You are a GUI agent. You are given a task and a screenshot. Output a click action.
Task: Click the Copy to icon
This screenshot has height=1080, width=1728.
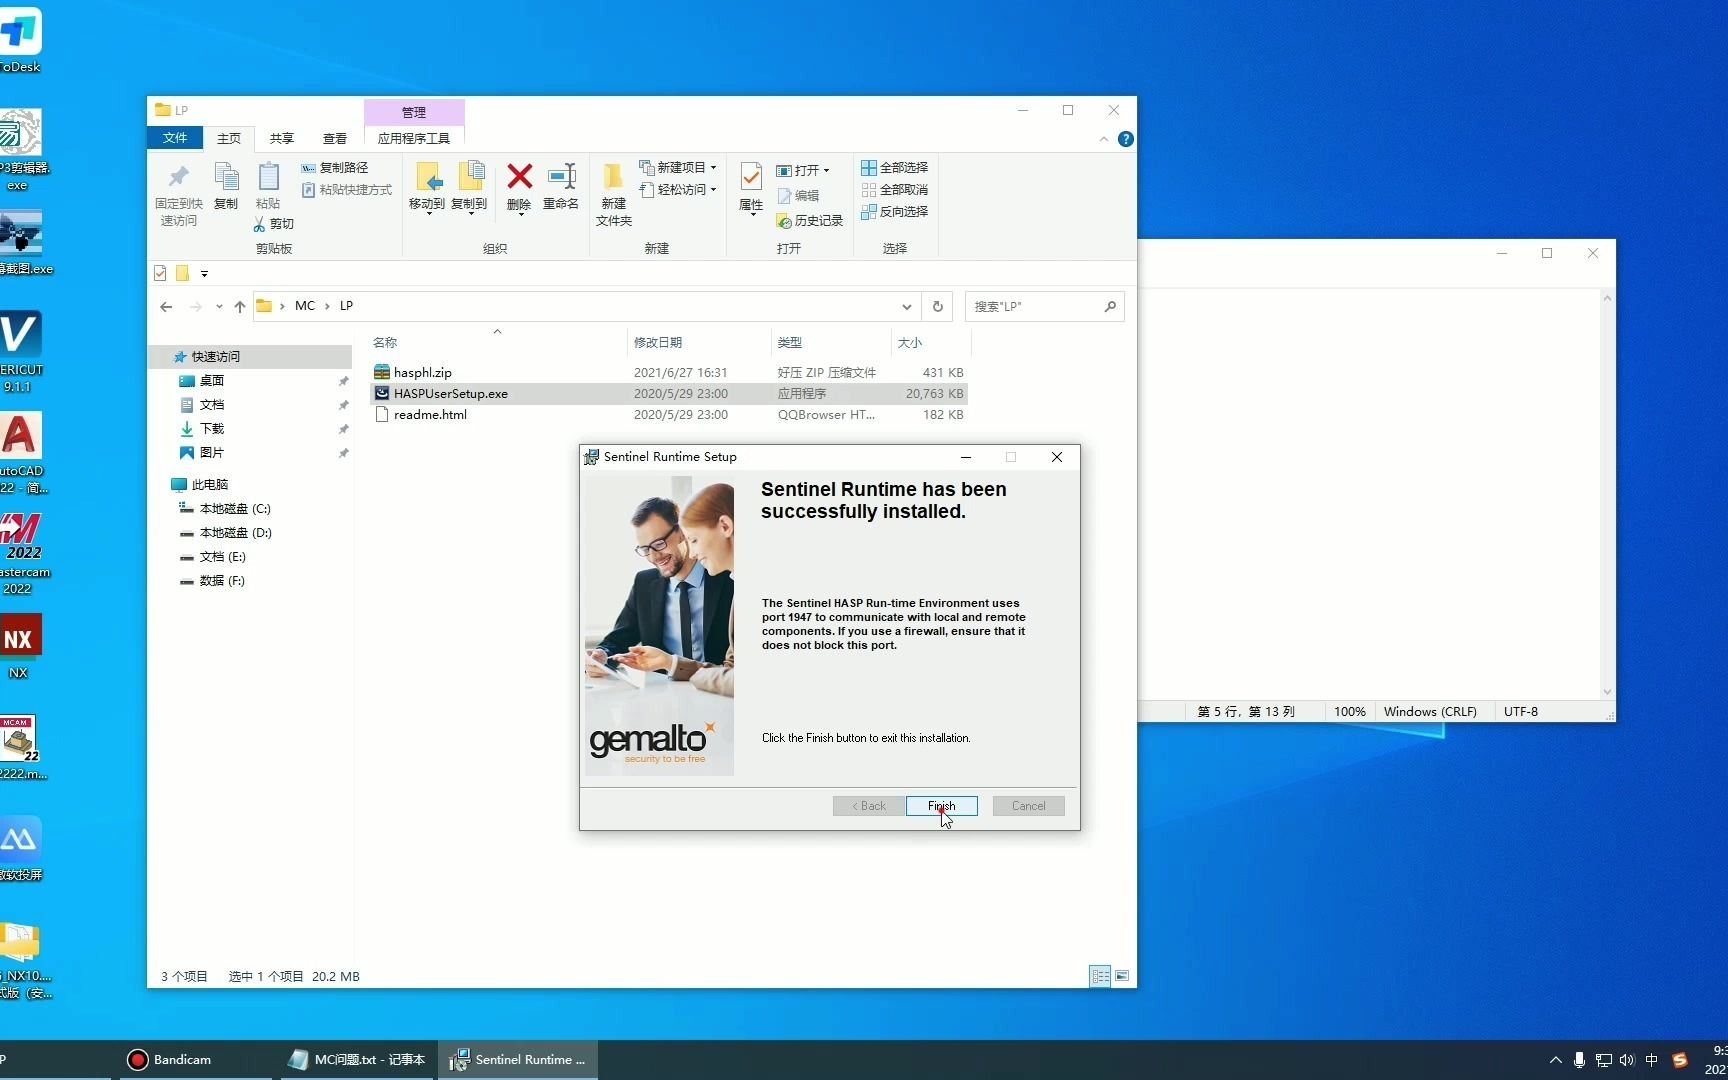click(x=470, y=177)
